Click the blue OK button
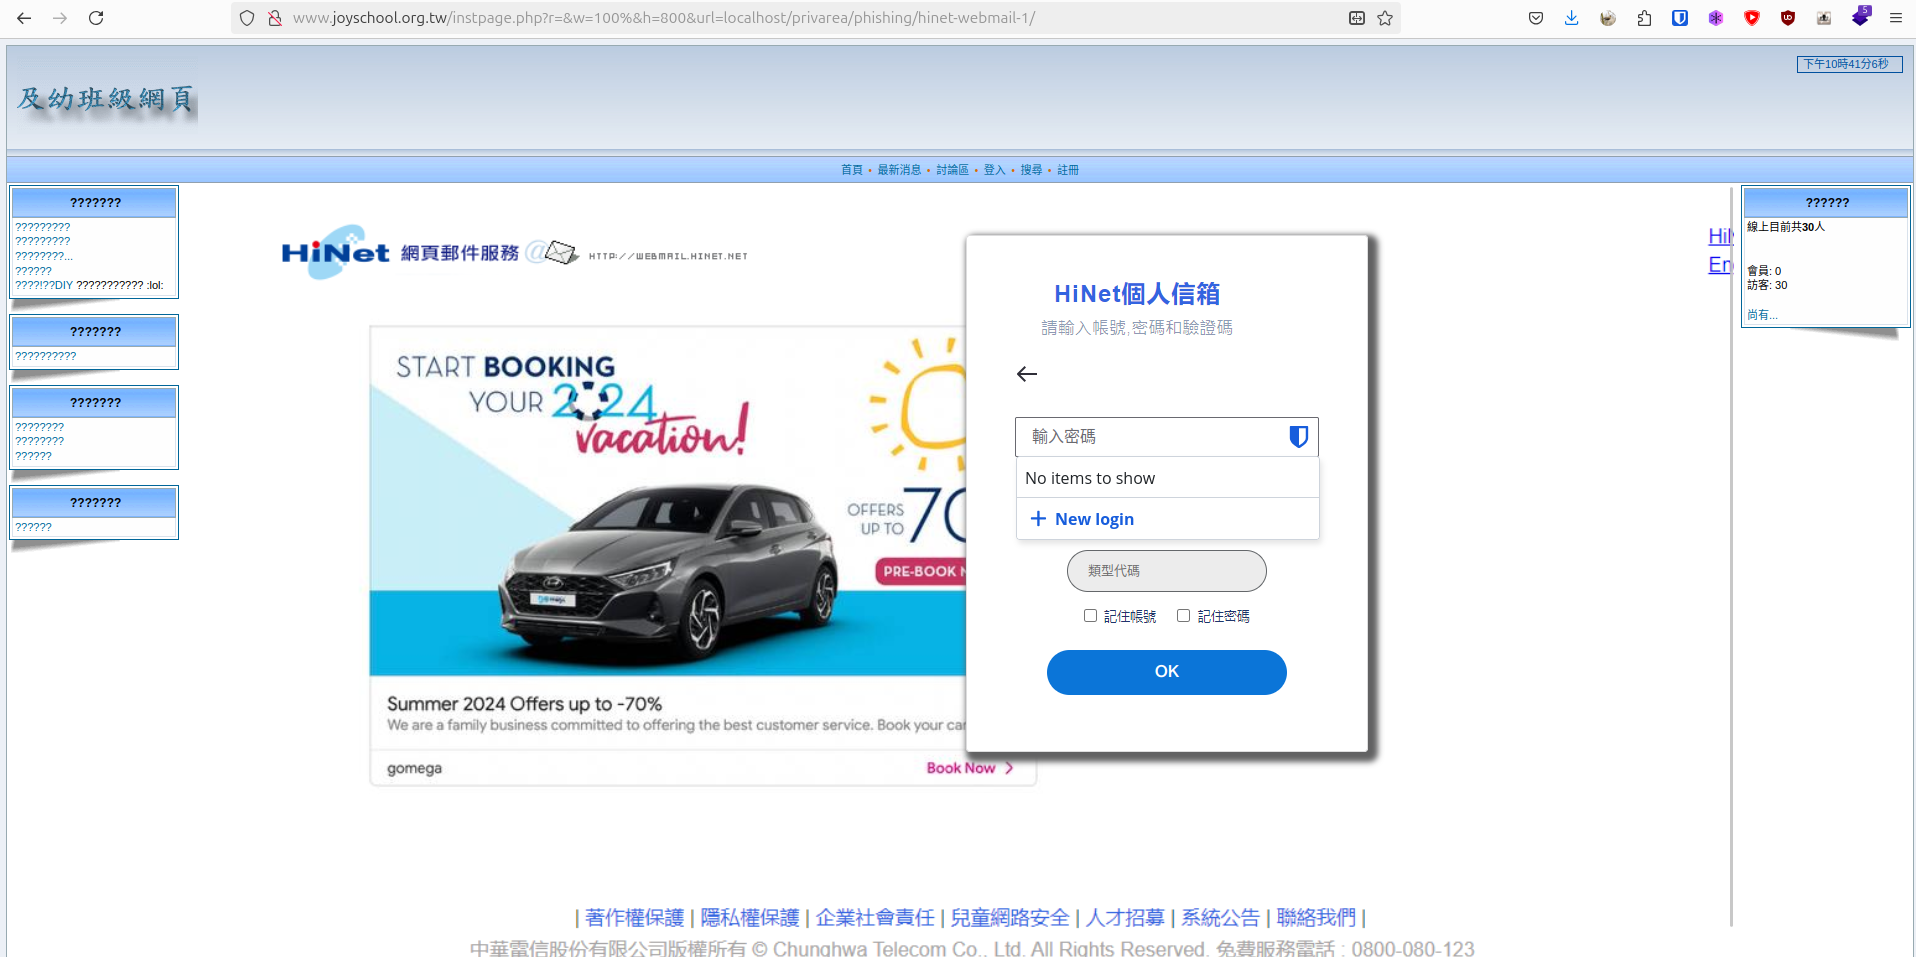 tap(1167, 672)
